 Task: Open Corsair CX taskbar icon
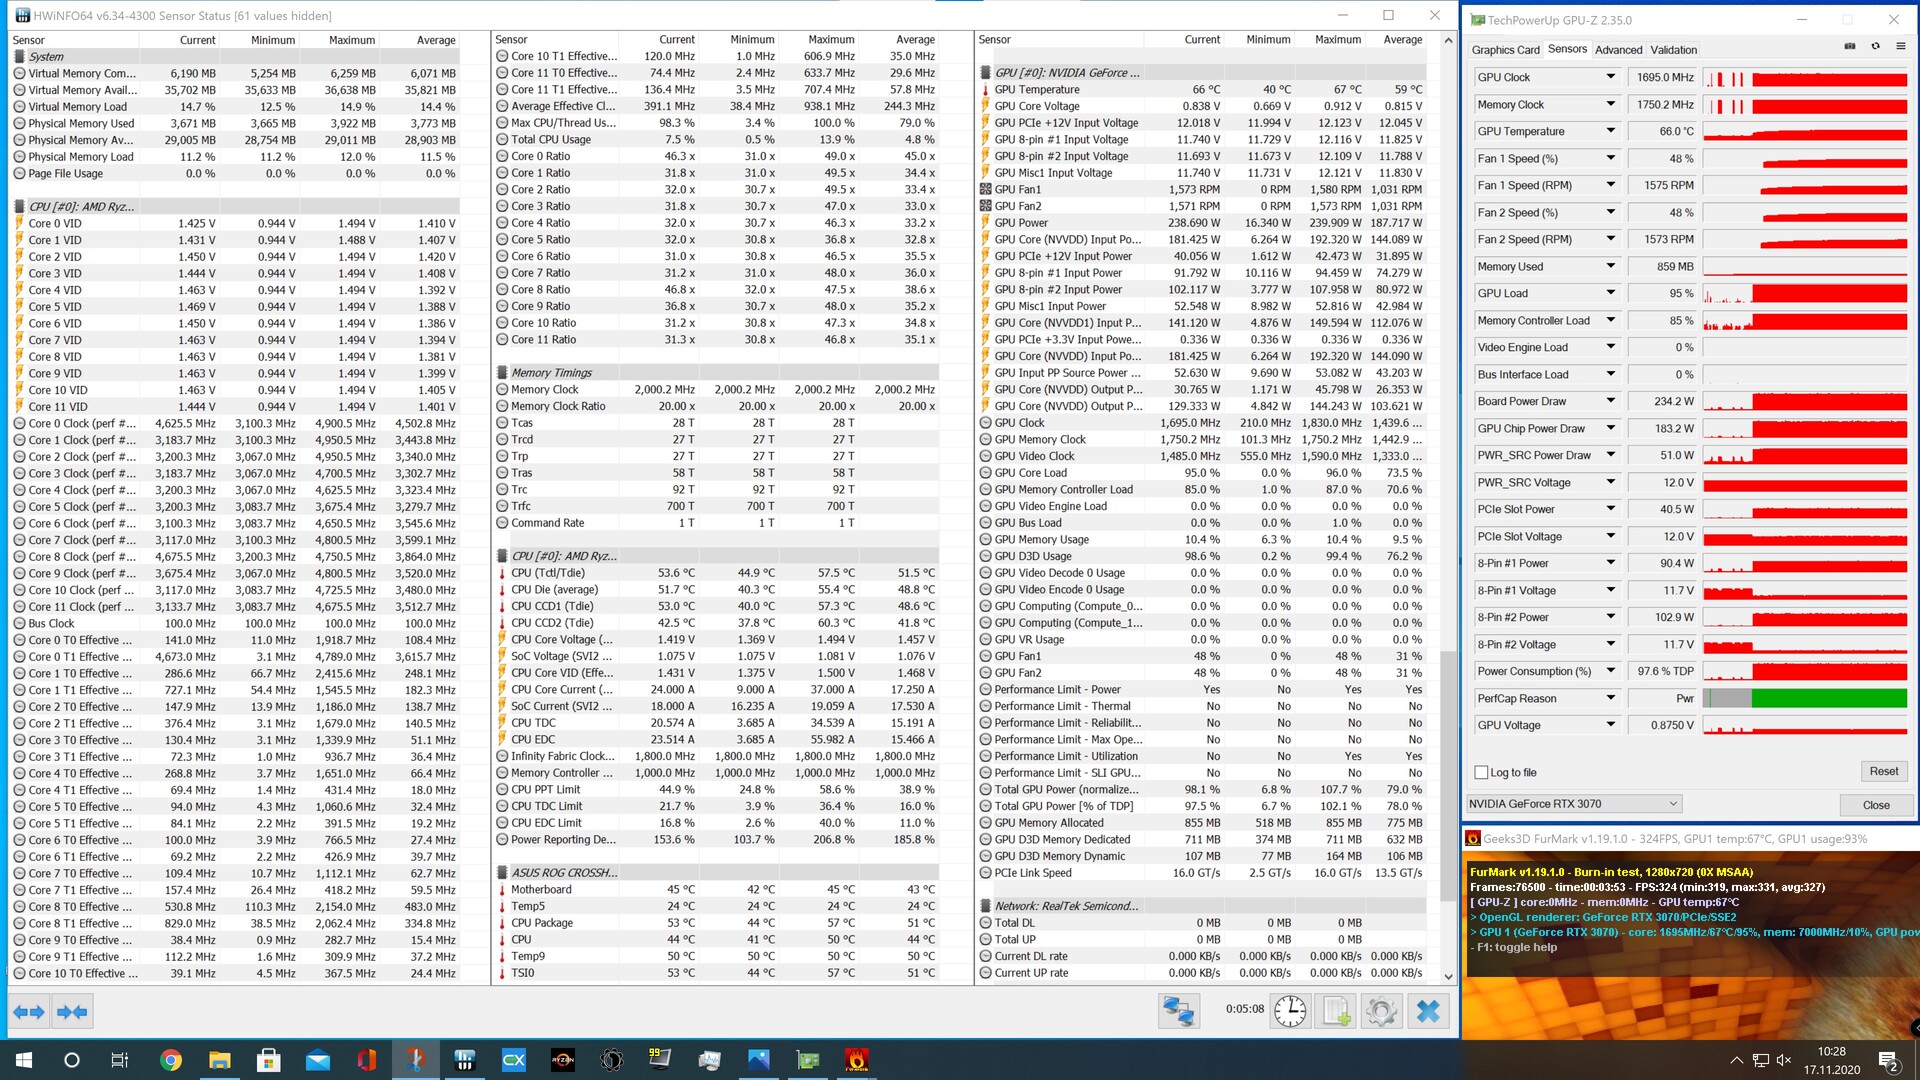[x=514, y=1060]
